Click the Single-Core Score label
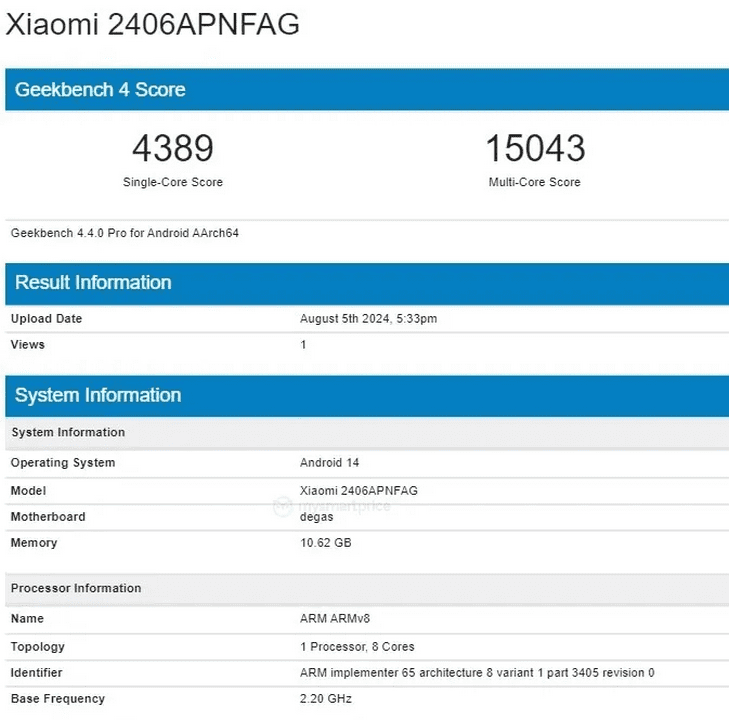The height and width of the screenshot is (720, 729). 172,182
